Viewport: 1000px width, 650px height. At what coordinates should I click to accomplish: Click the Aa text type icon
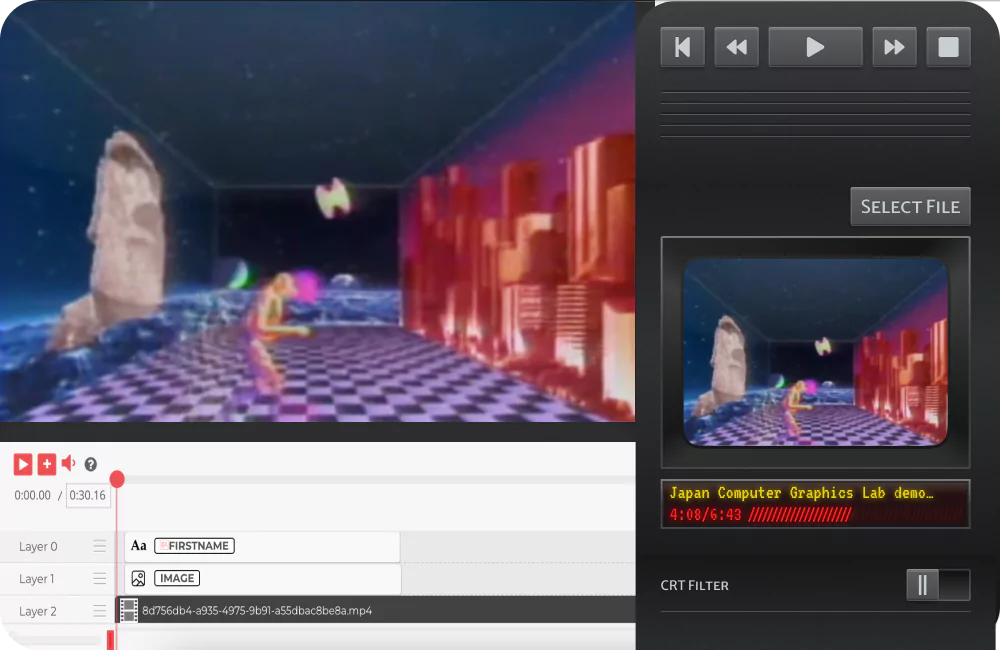pyautogui.click(x=138, y=545)
